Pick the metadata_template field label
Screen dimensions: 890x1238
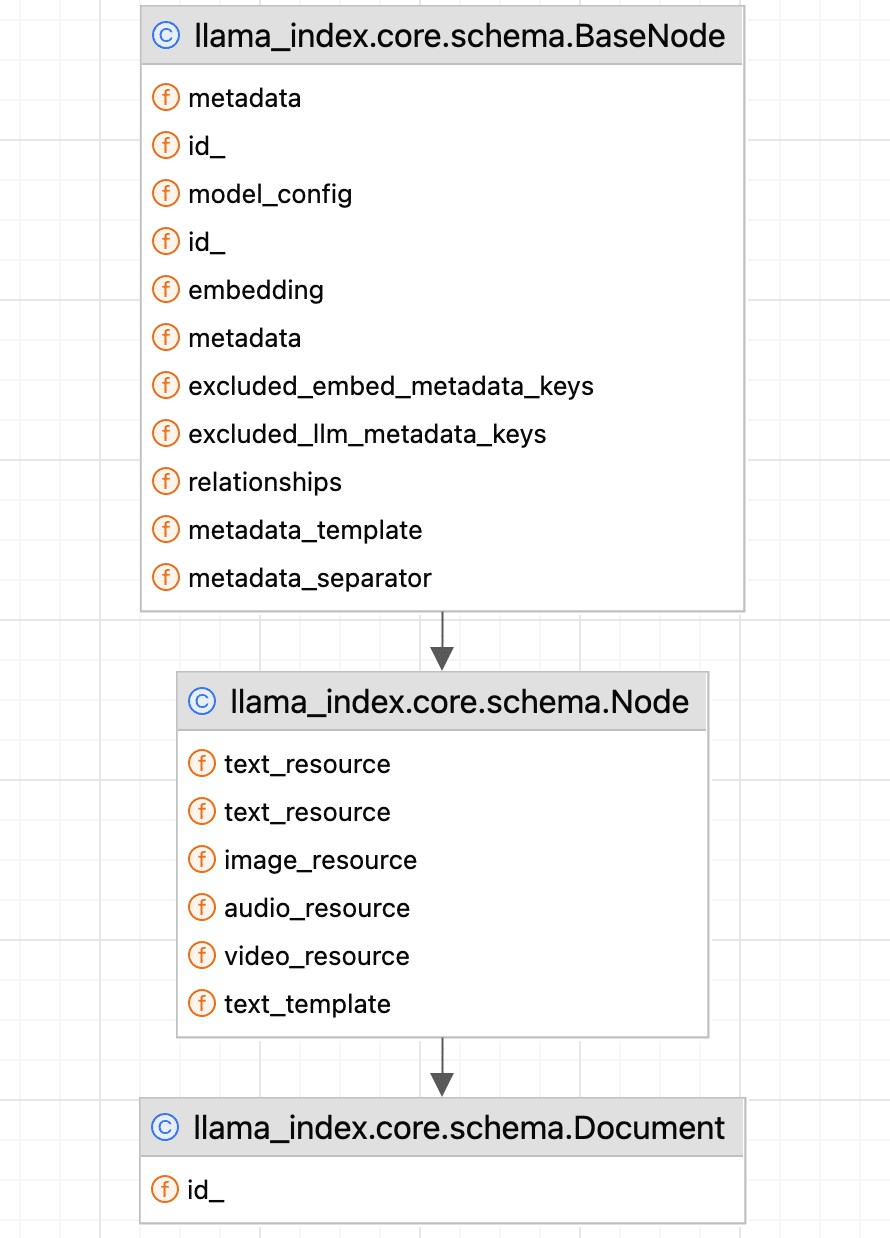305,530
